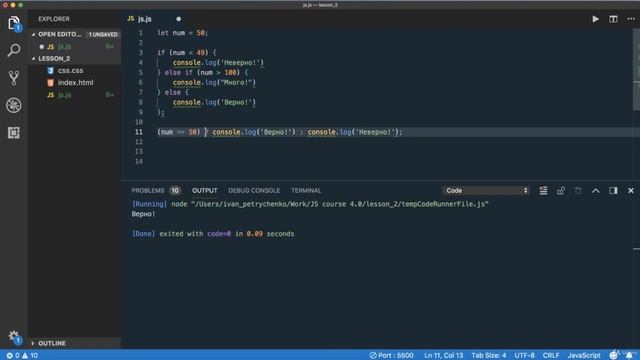This screenshot has height=360, width=640.
Task: Click the '[Done] exited with code=0' output line
Action: click(x=213, y=234)
